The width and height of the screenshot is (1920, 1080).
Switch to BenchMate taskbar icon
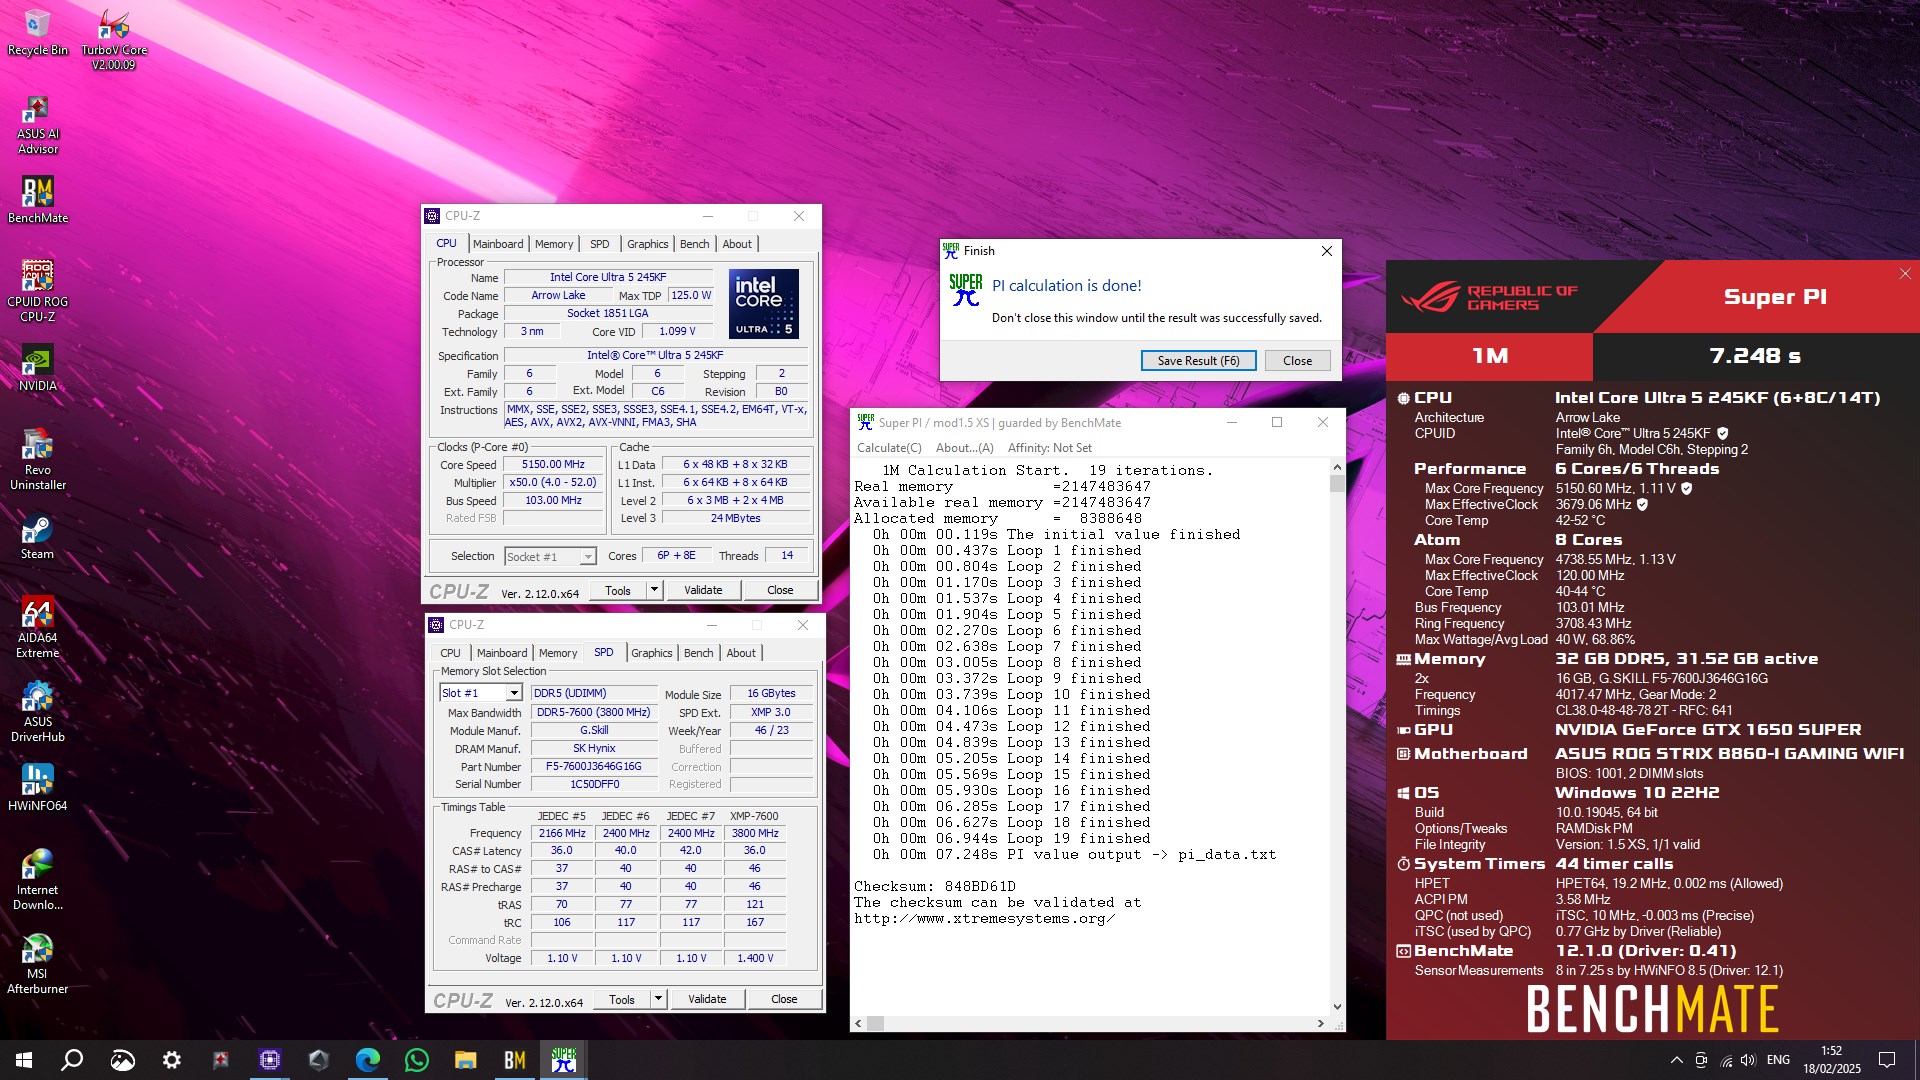pyautogui.click(x=515, y=1060)
